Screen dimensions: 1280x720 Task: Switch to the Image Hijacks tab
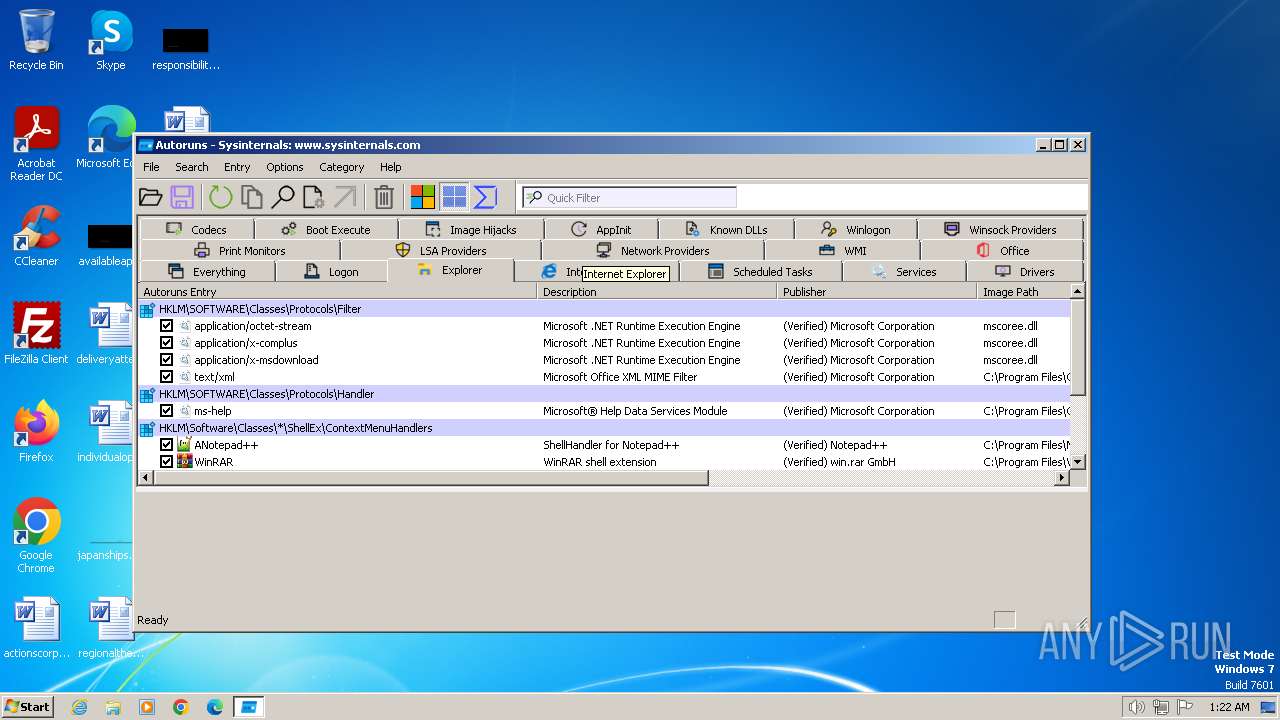[x=471, y=230]
